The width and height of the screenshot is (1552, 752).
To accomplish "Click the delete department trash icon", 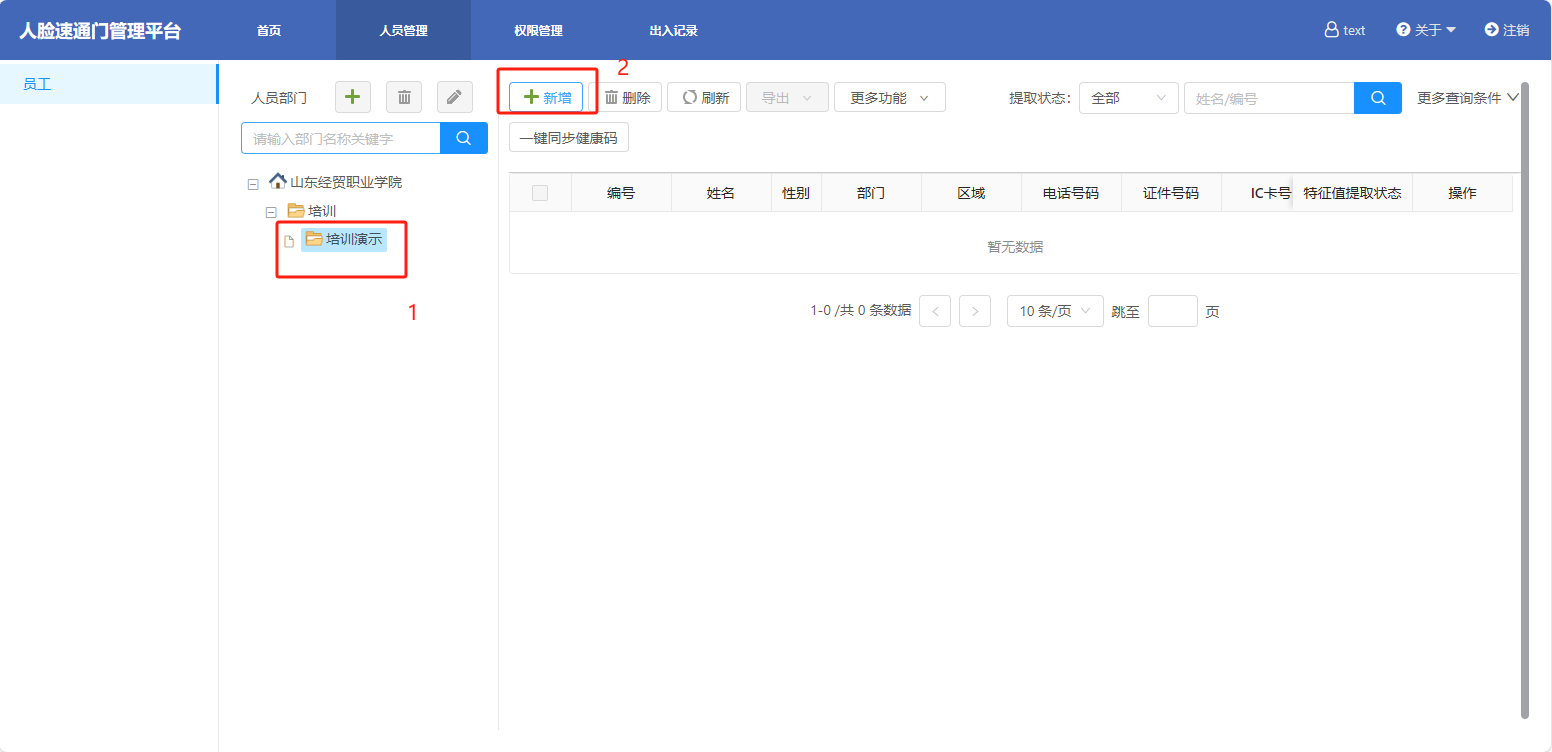I will click(404, 97).
